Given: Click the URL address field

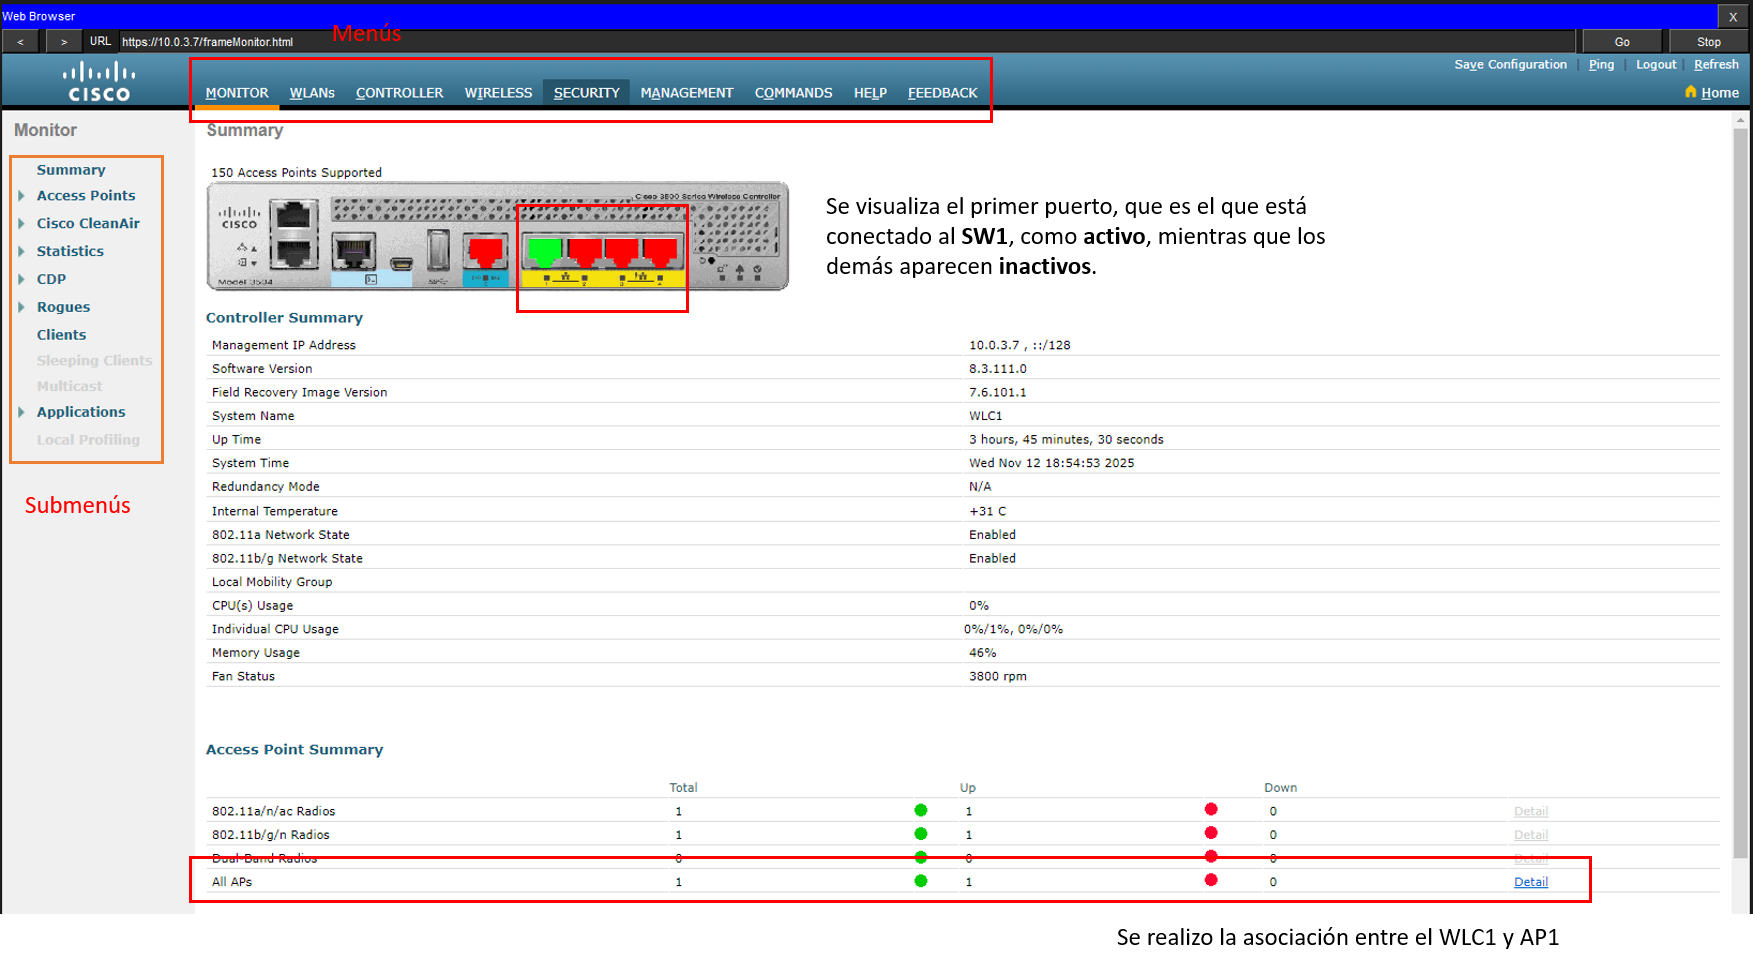Looking at the screenshot, I should pos(840,42).
